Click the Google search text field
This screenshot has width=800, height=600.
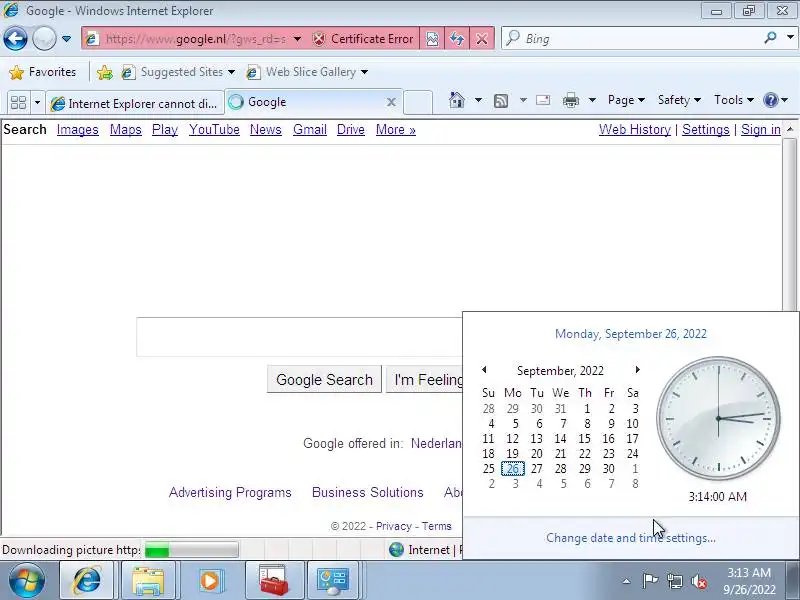[x=299, y=337]
